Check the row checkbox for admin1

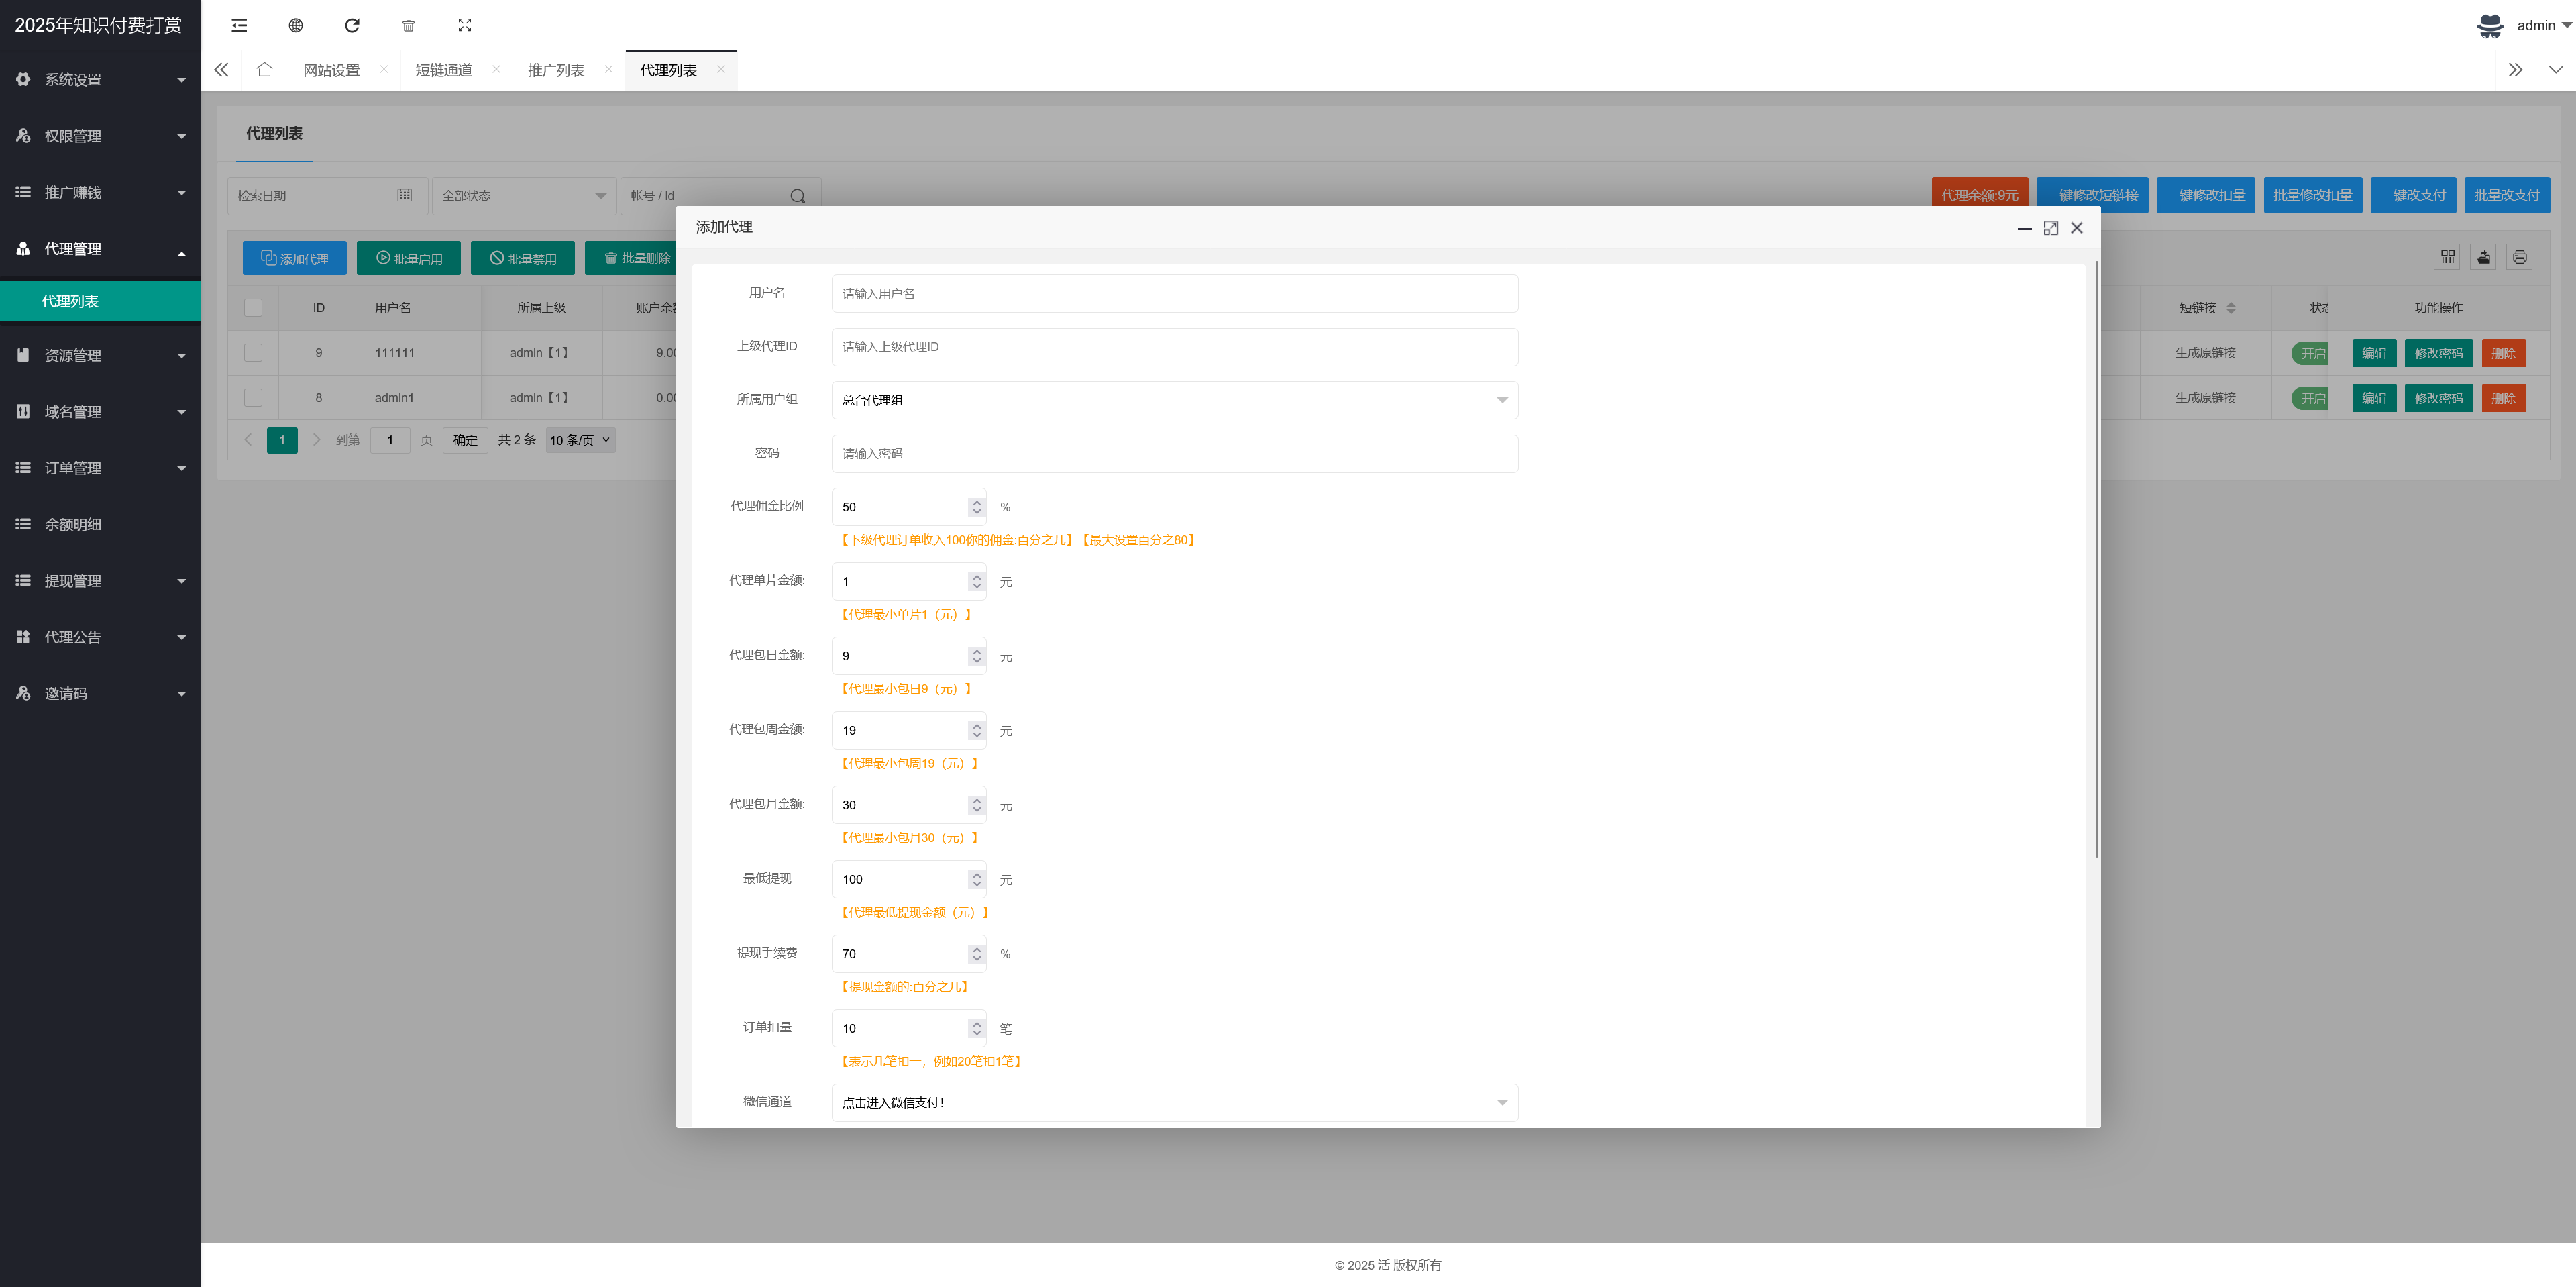pos(253,397)
